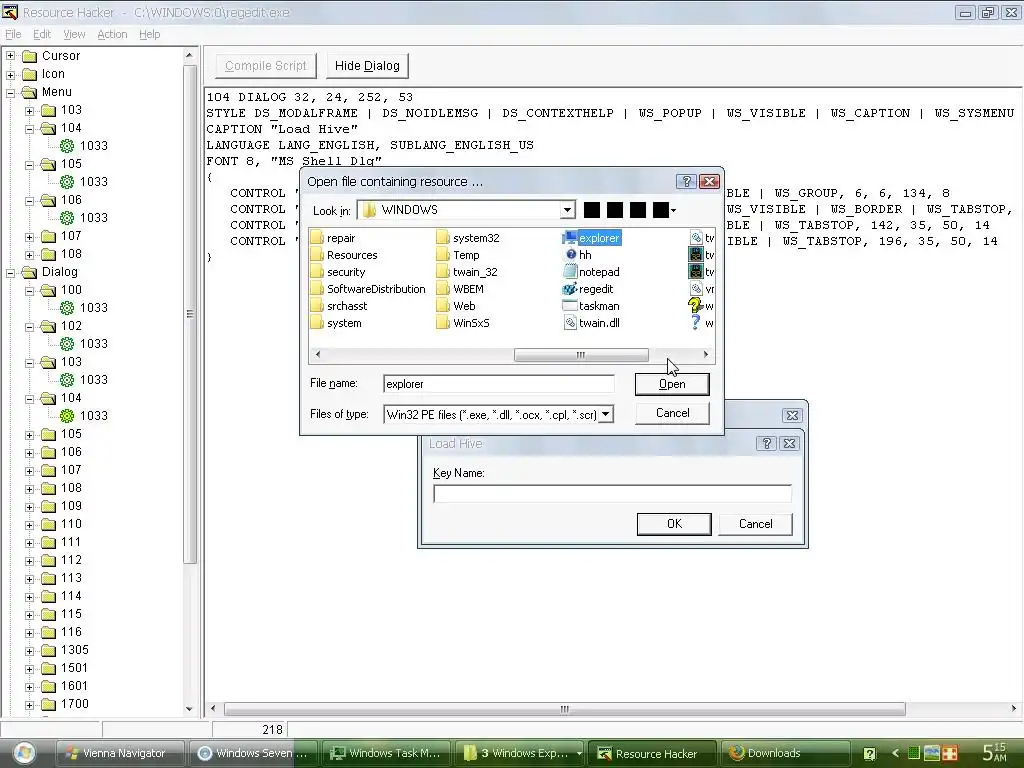This screenshot has height=768, width=1024.
Task: Select the 1033 resource under Dialog 102
Action: tap(84, 344)
